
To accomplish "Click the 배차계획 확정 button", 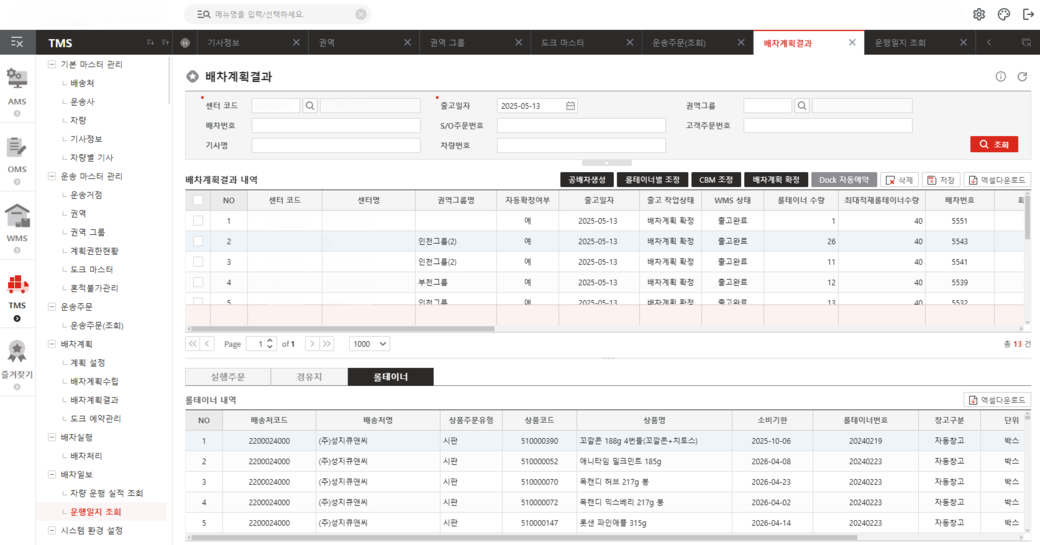I will (x=776, y=180).
